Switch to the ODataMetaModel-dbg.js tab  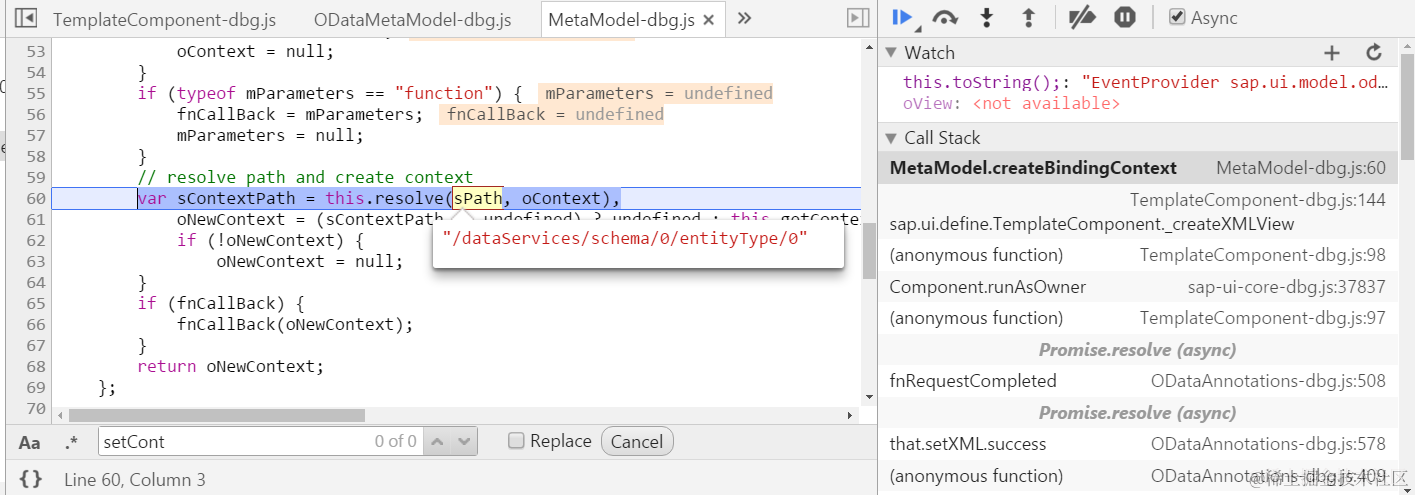pyautogui.click(x=412, y=19)
